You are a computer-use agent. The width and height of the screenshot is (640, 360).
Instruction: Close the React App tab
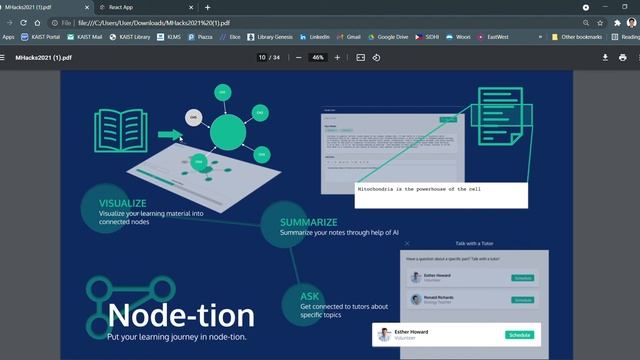click(191, 7)
